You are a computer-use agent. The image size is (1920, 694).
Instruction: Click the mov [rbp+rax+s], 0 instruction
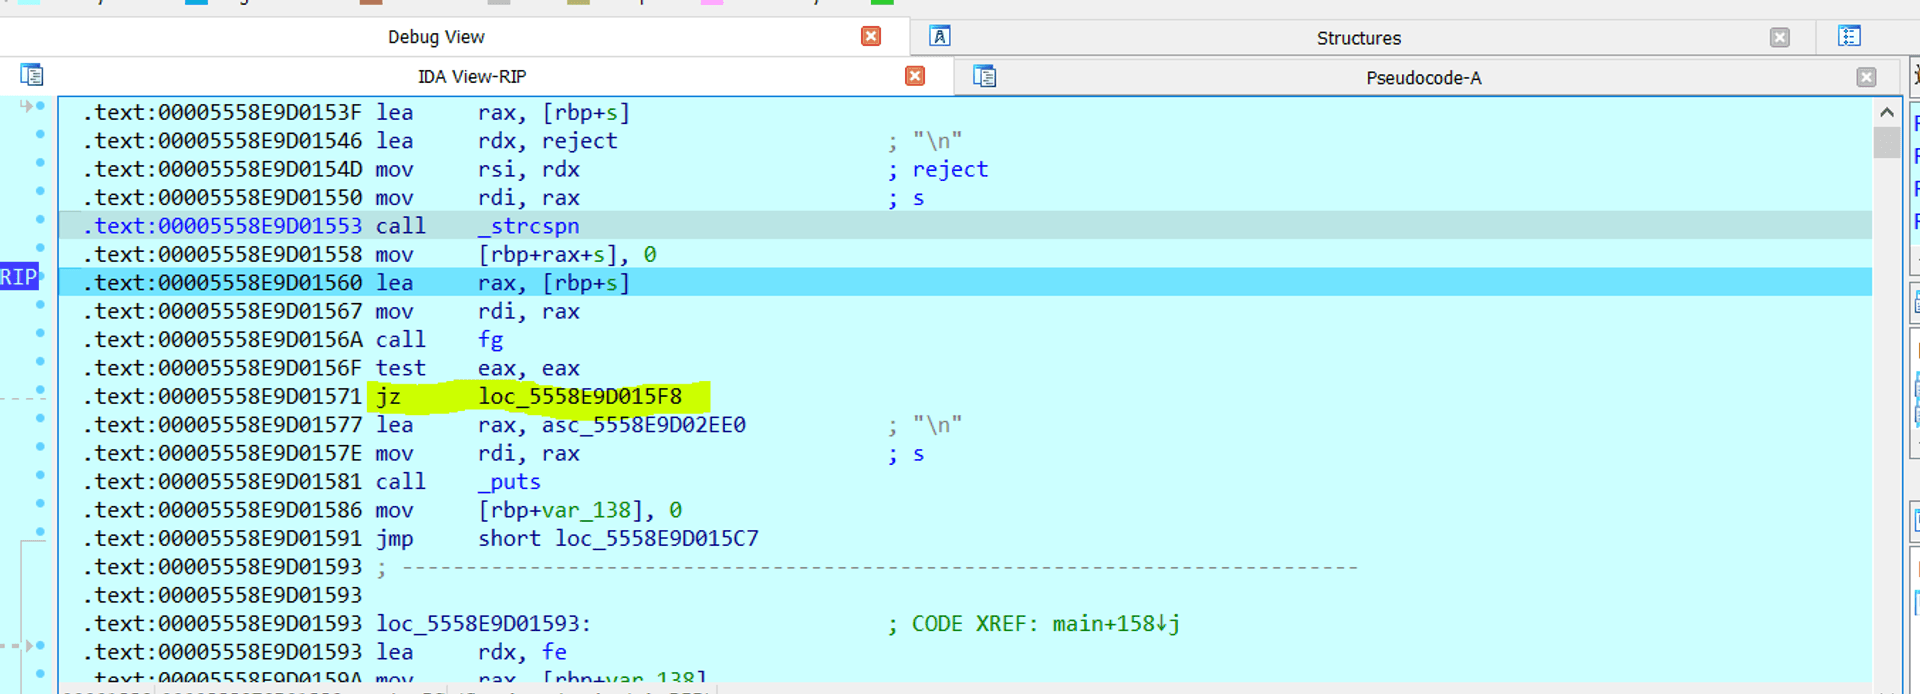[x=516, y=255]
